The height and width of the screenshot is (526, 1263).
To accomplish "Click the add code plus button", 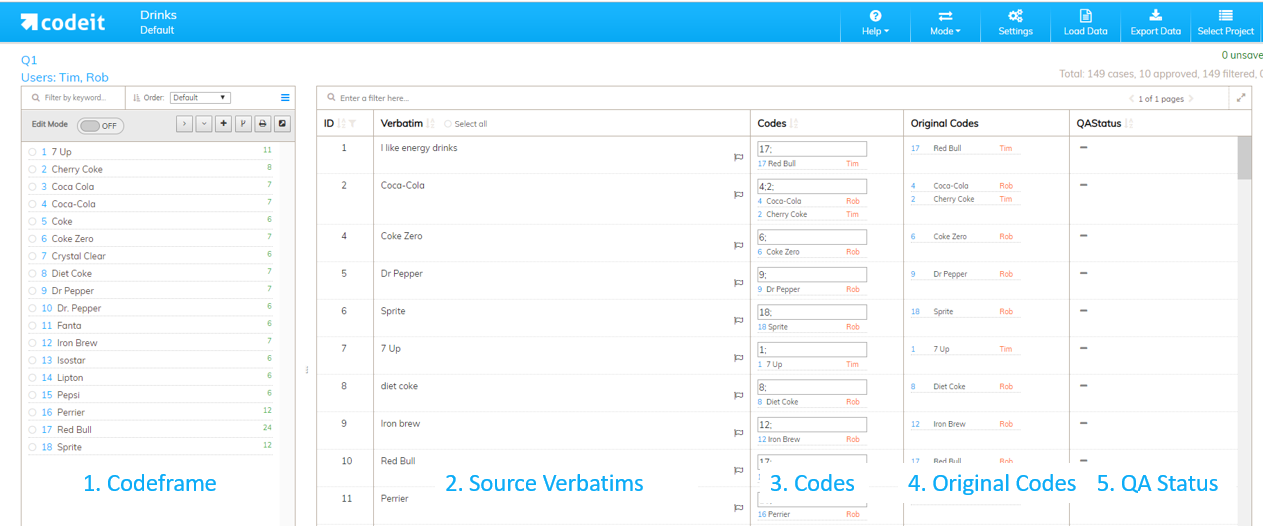I will click(x=223, y=124).
